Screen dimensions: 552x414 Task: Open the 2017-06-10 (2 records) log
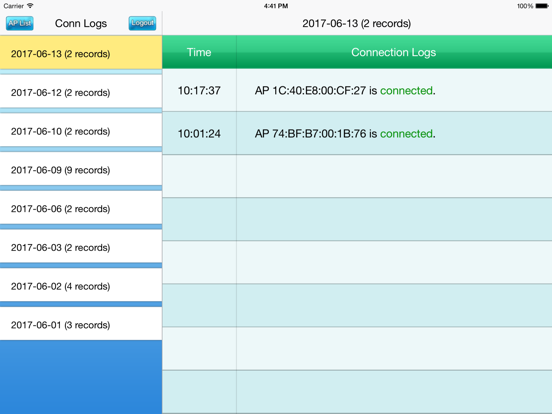click(x=81, y=131)
